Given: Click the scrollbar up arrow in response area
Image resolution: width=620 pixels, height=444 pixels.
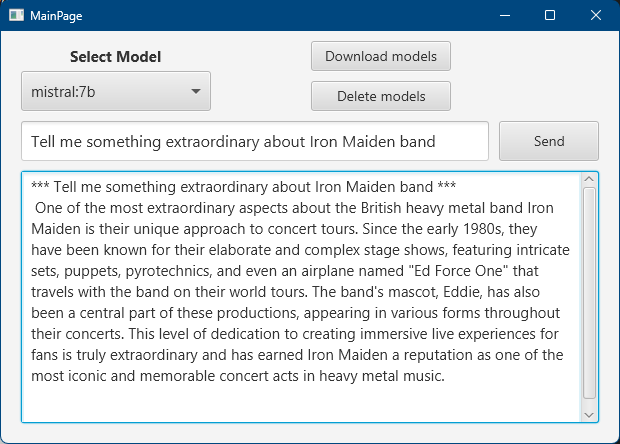Looking at the screenshot, I should [x=589, y=181].
